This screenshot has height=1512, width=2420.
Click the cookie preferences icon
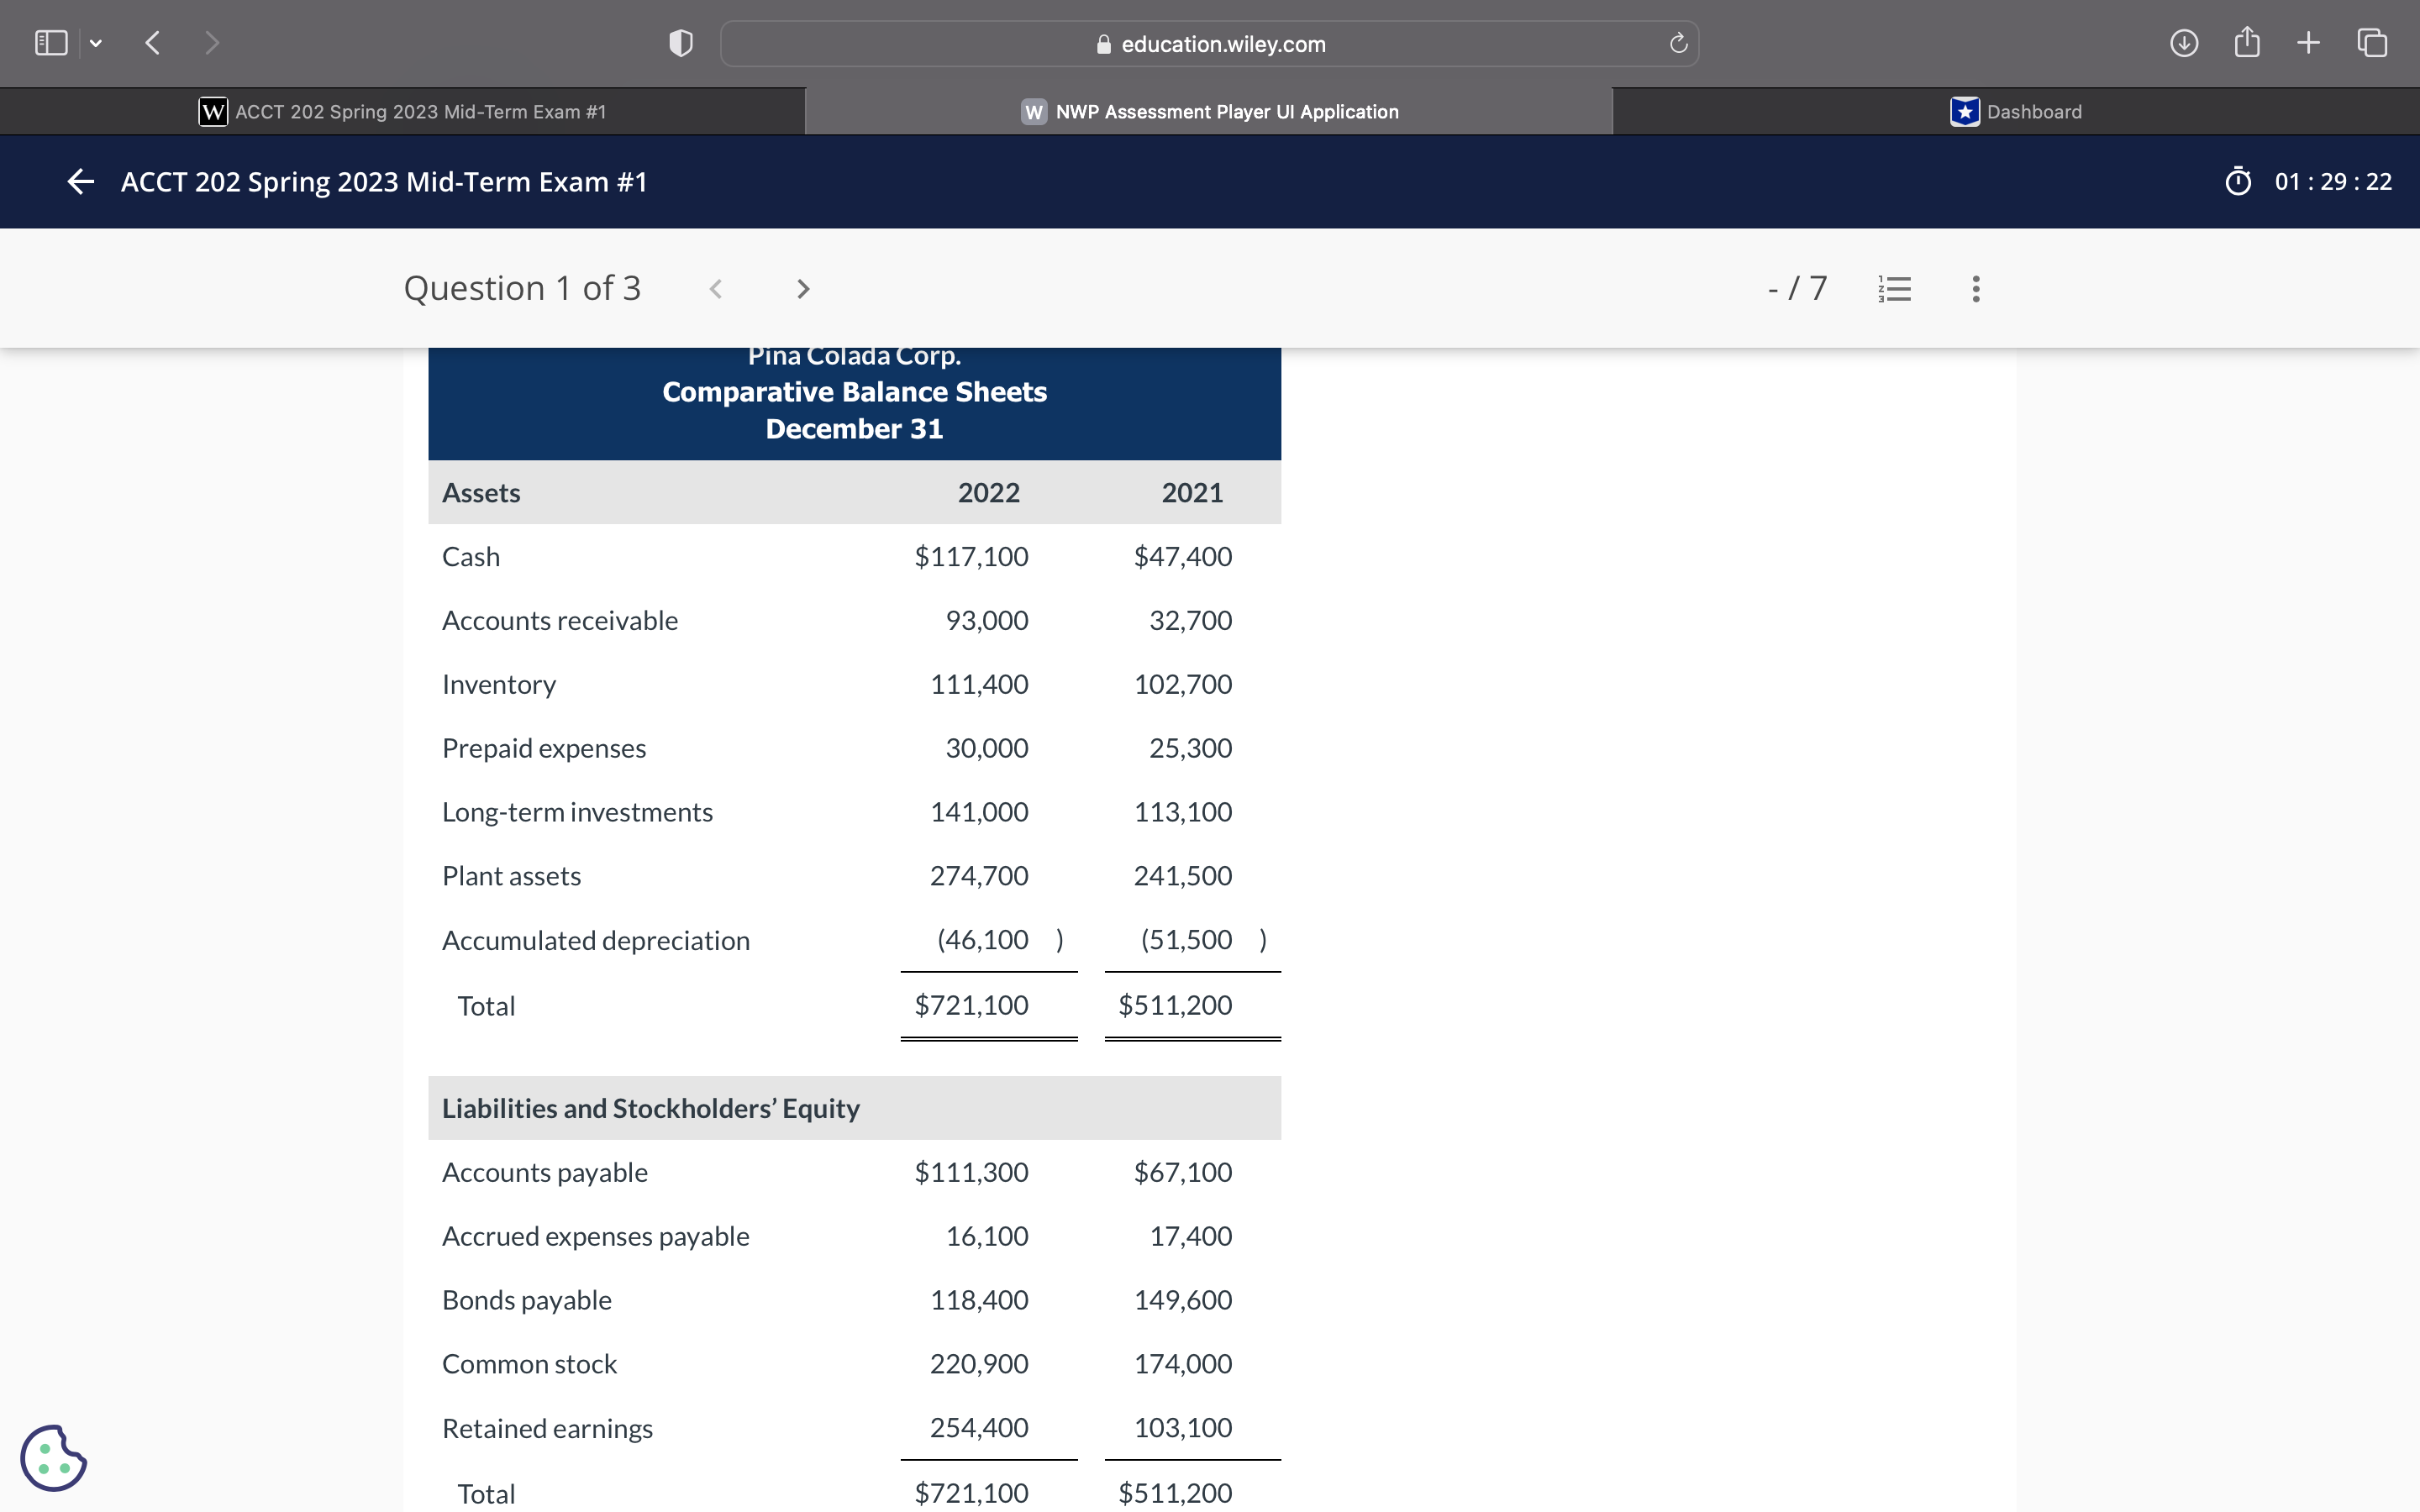(54, 1458)
